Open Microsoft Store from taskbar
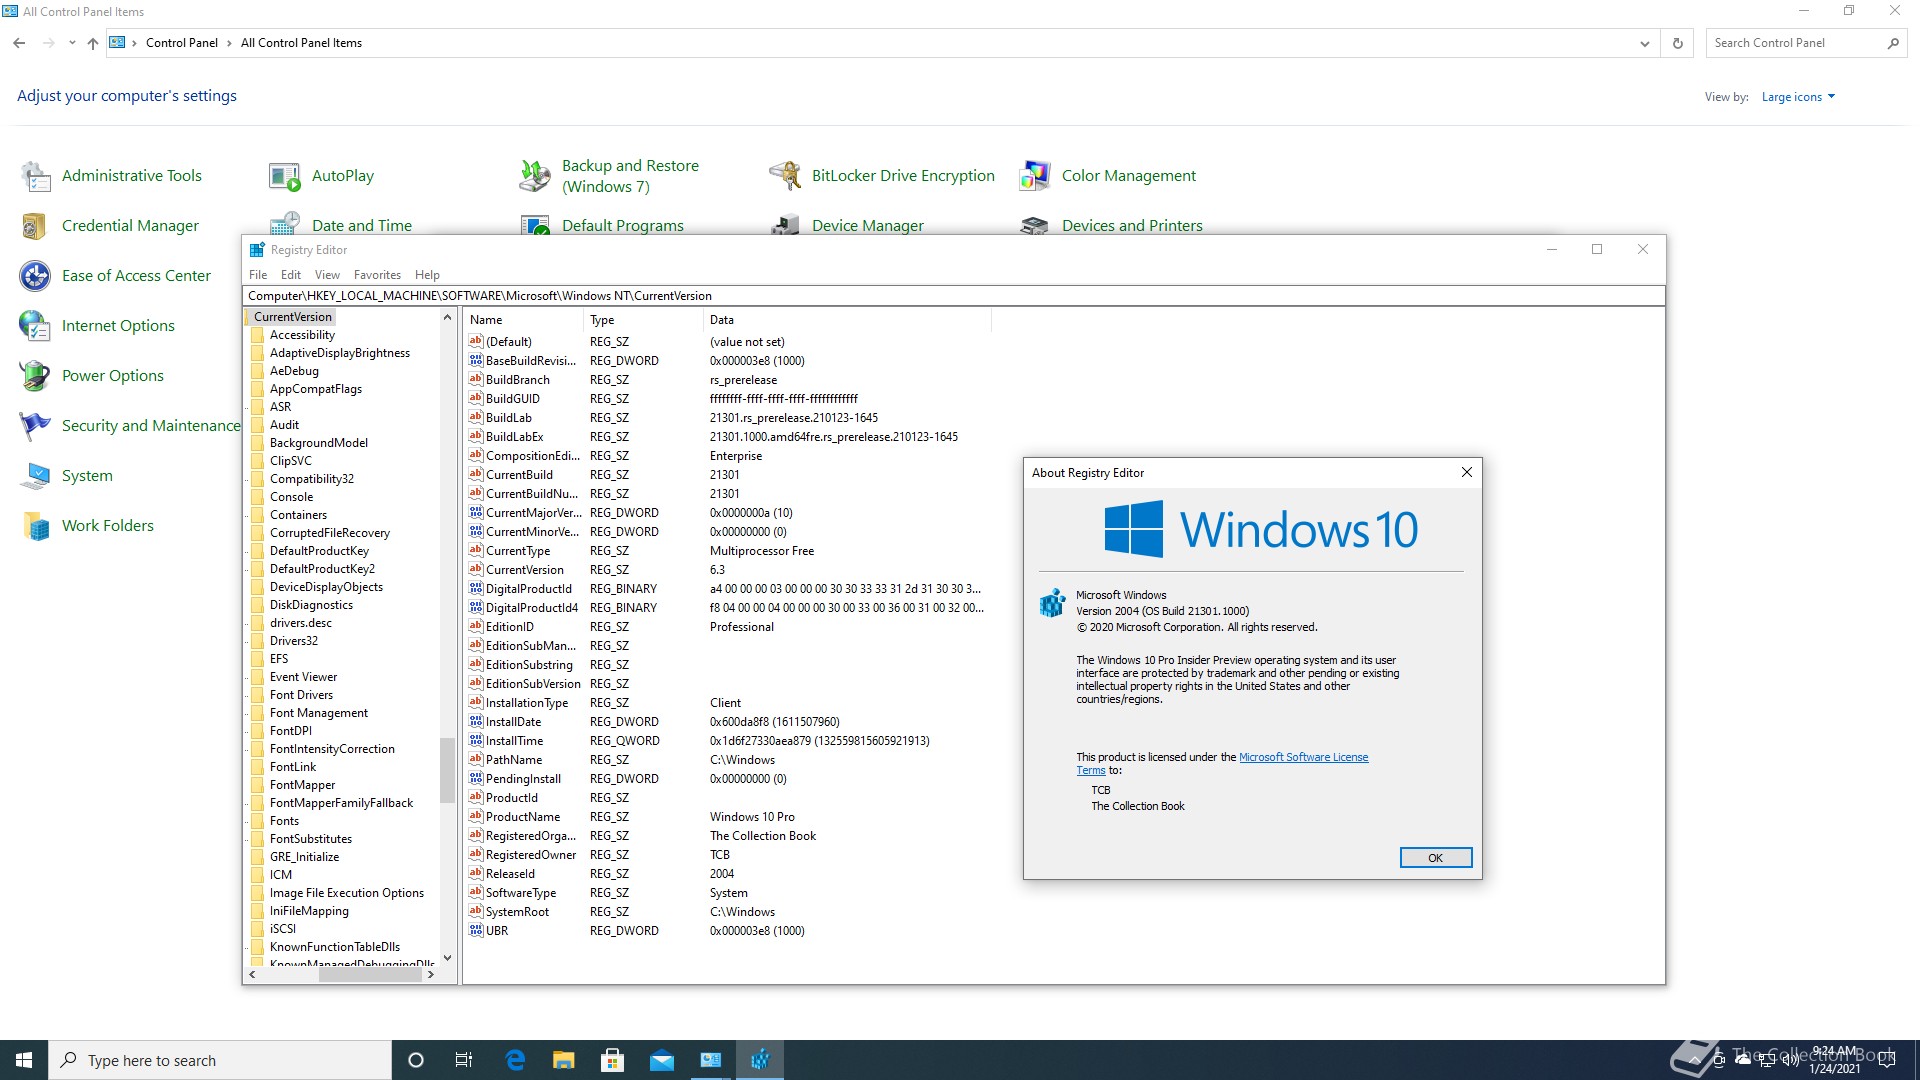Viewport: 1920px width, 1080px height. coord(612,1060)
